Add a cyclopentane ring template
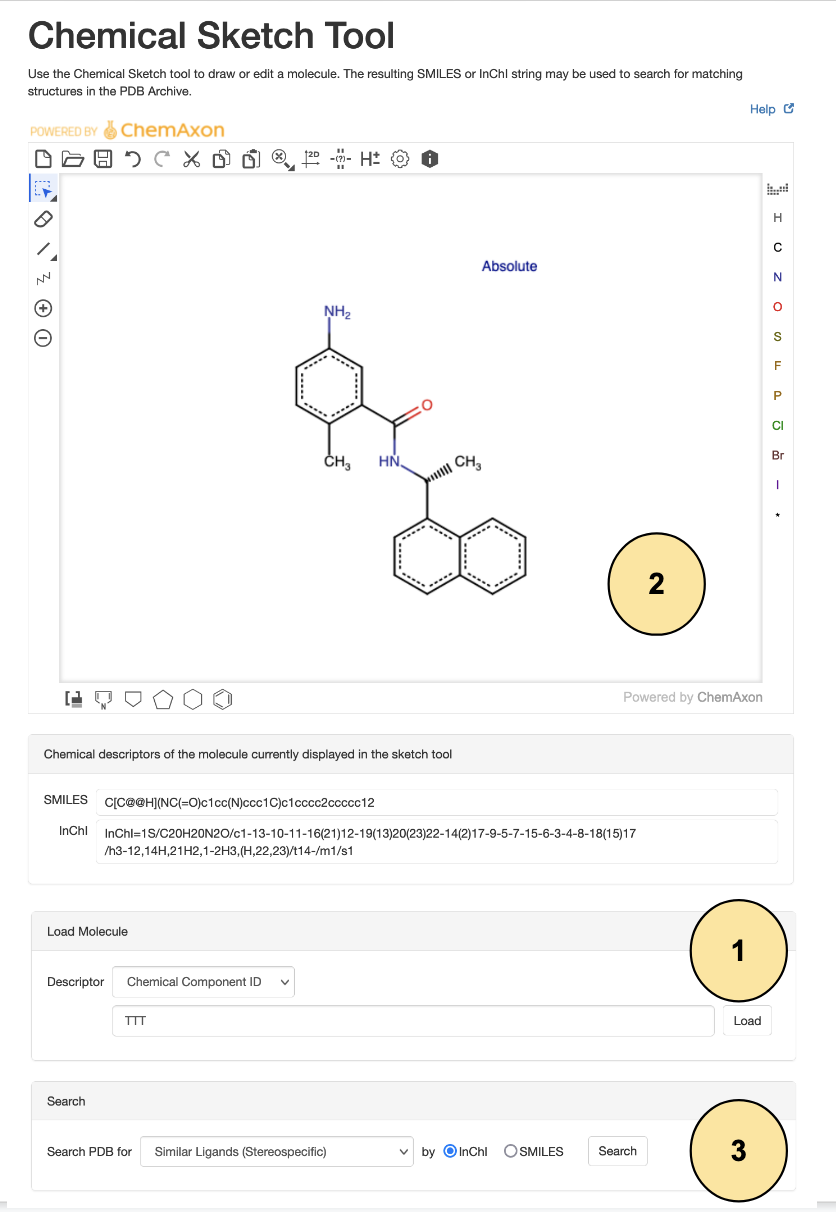 pos(163,699)
